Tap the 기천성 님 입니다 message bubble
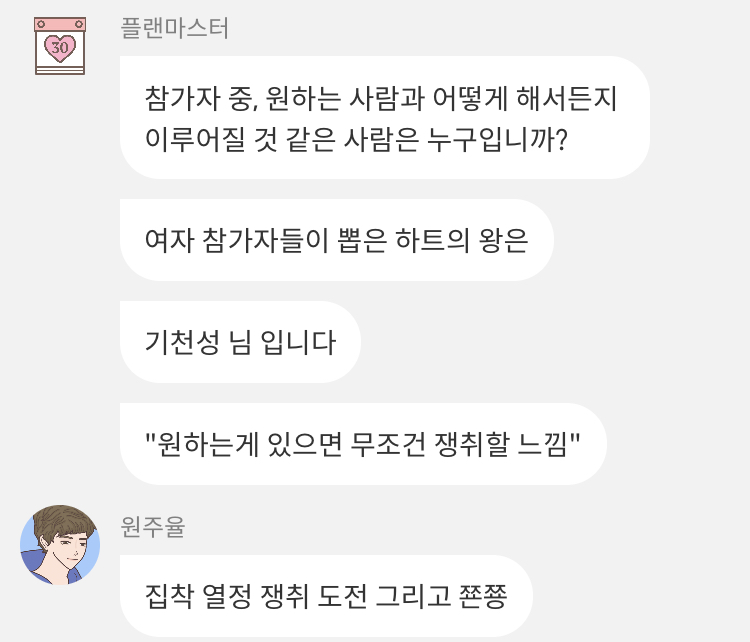This screenshot has height=642, width=750. click(x=240, y=342)
